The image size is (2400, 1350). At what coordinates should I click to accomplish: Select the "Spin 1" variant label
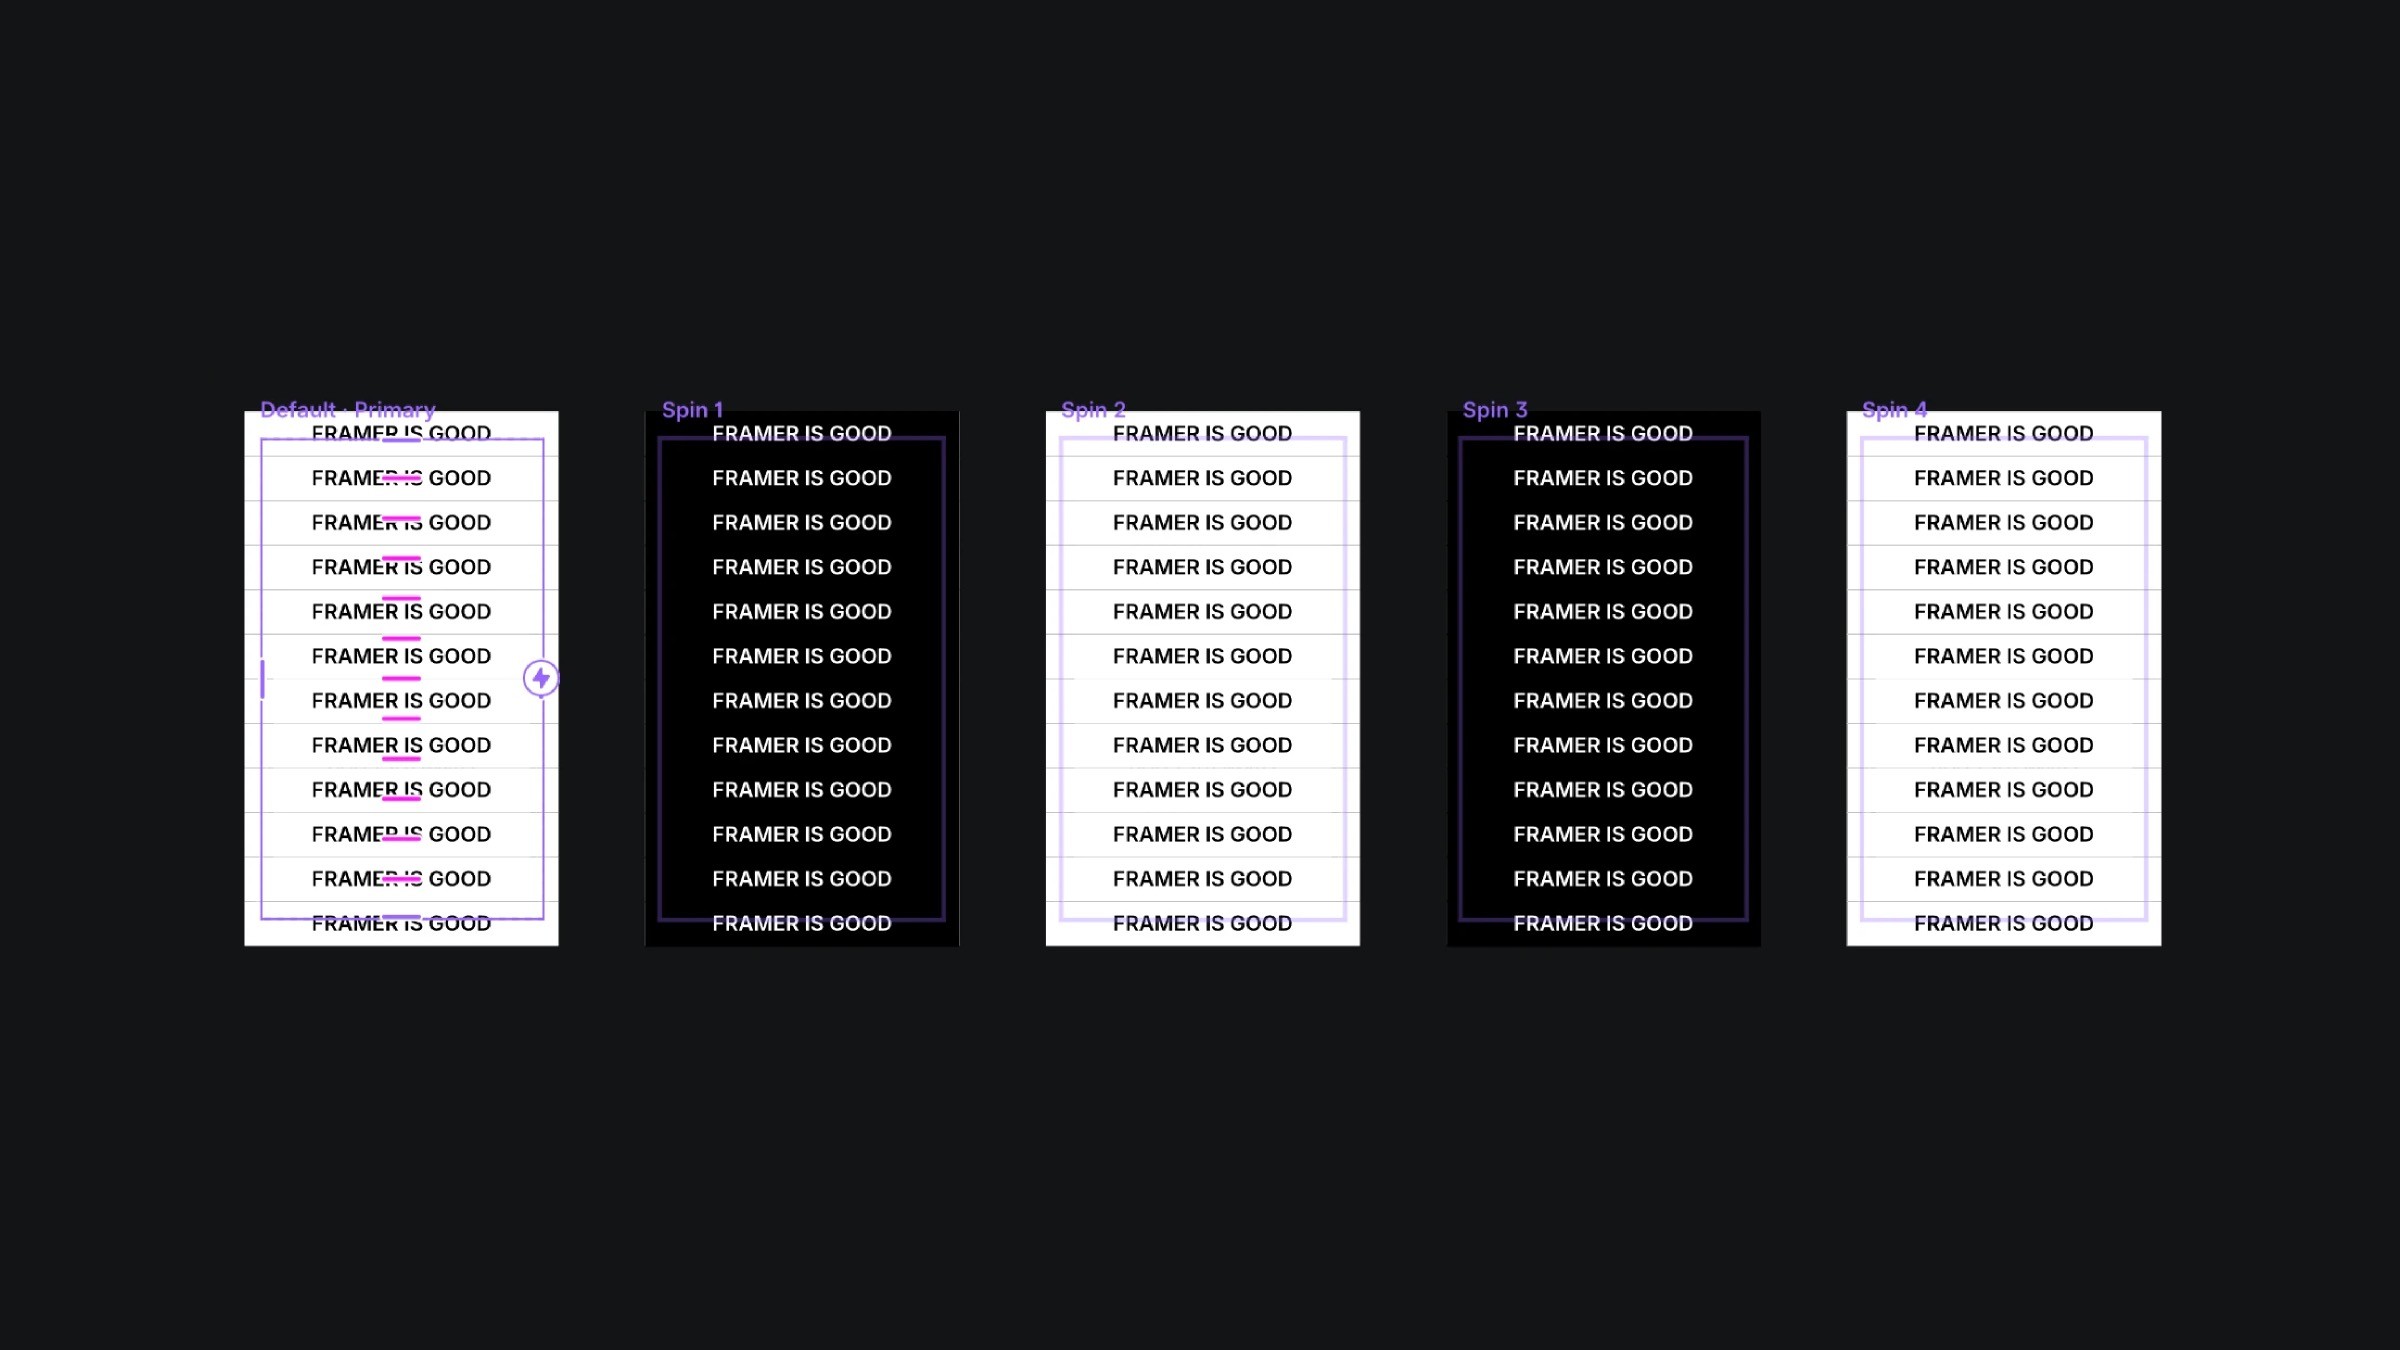coord(692,409)
